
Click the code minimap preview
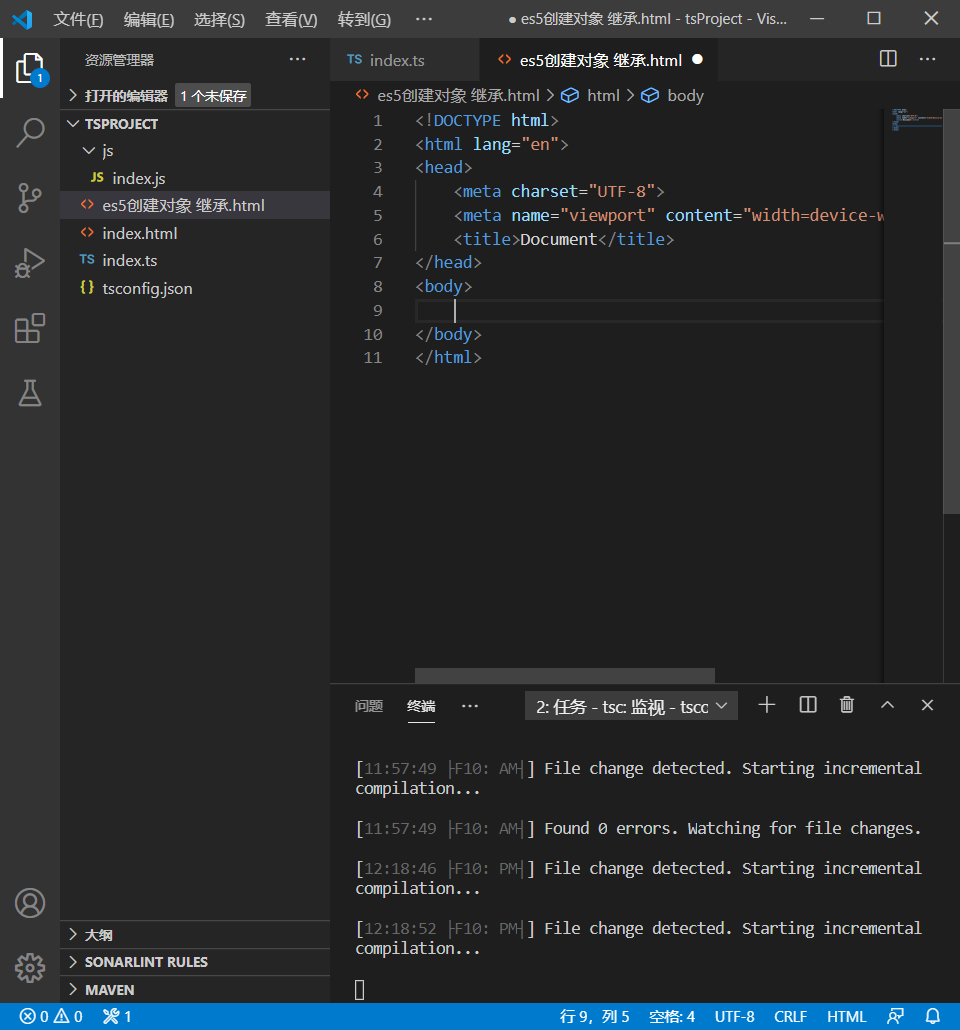click(x=916, y=120)
